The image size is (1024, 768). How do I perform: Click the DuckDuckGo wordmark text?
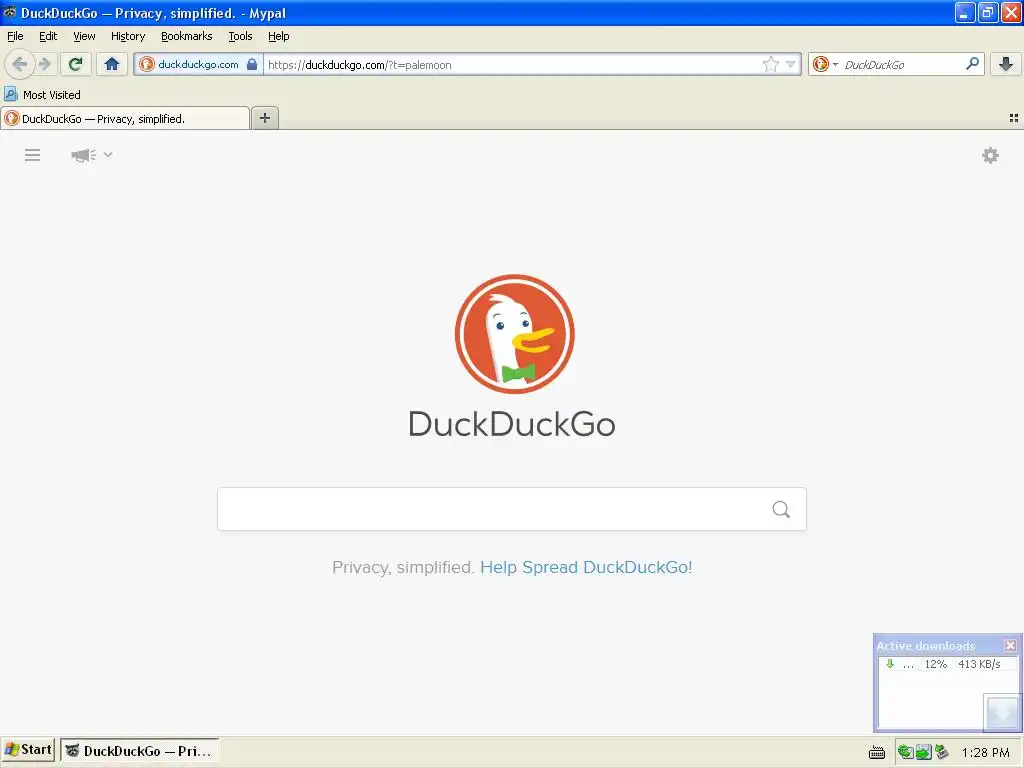[x=512, y=424]
